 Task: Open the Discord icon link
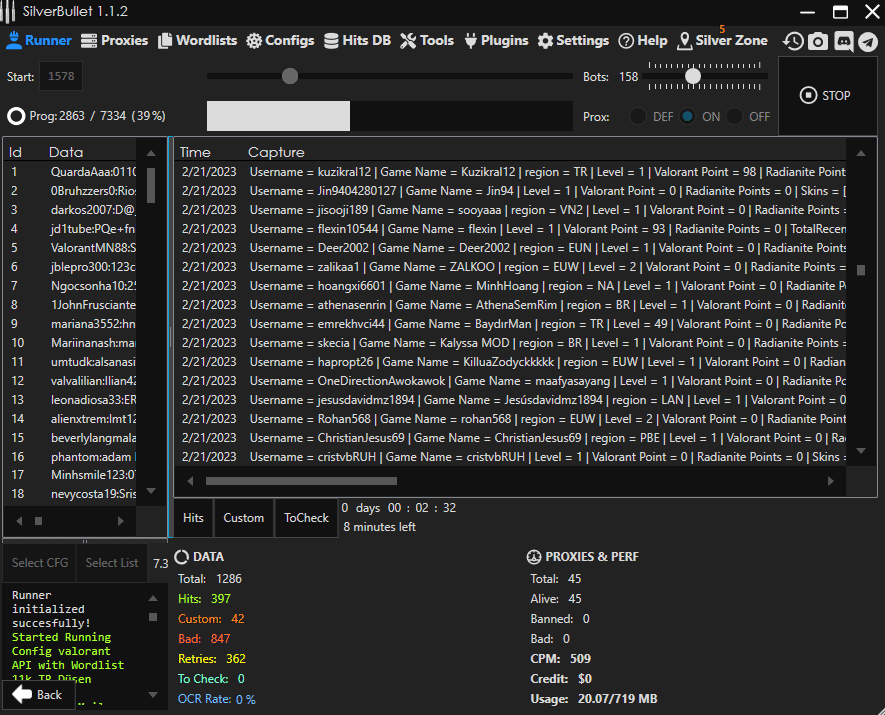(843, 41)
